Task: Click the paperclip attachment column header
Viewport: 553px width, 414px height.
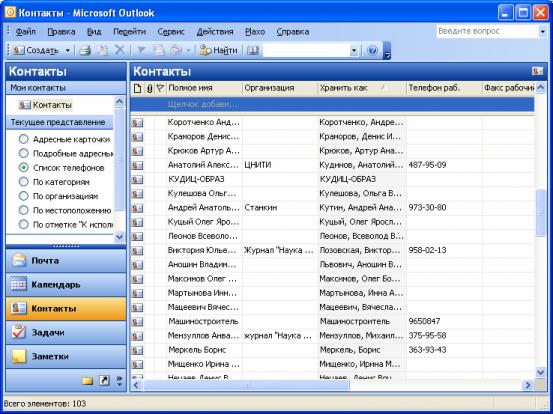Action: tap(150, 88)
